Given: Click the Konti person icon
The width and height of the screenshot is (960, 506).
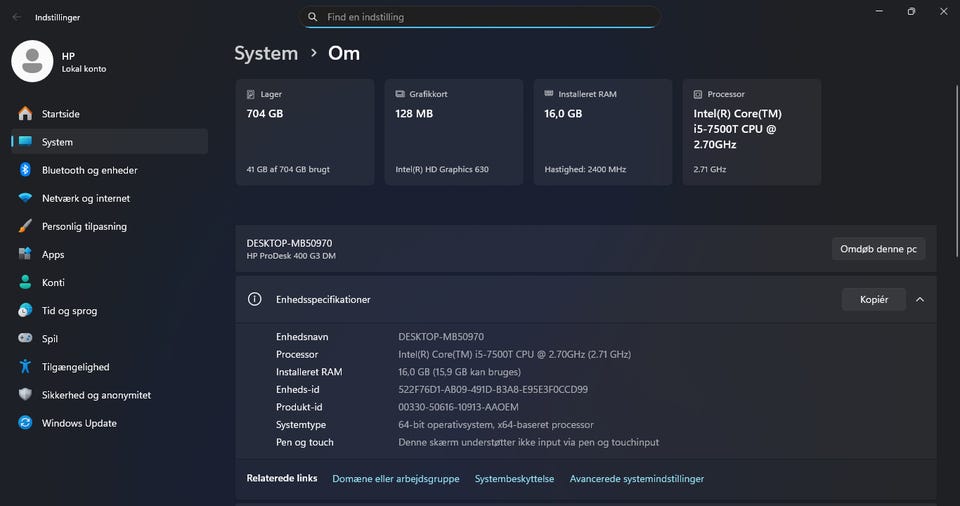Looking at the screenshot, I should [25, 282].
